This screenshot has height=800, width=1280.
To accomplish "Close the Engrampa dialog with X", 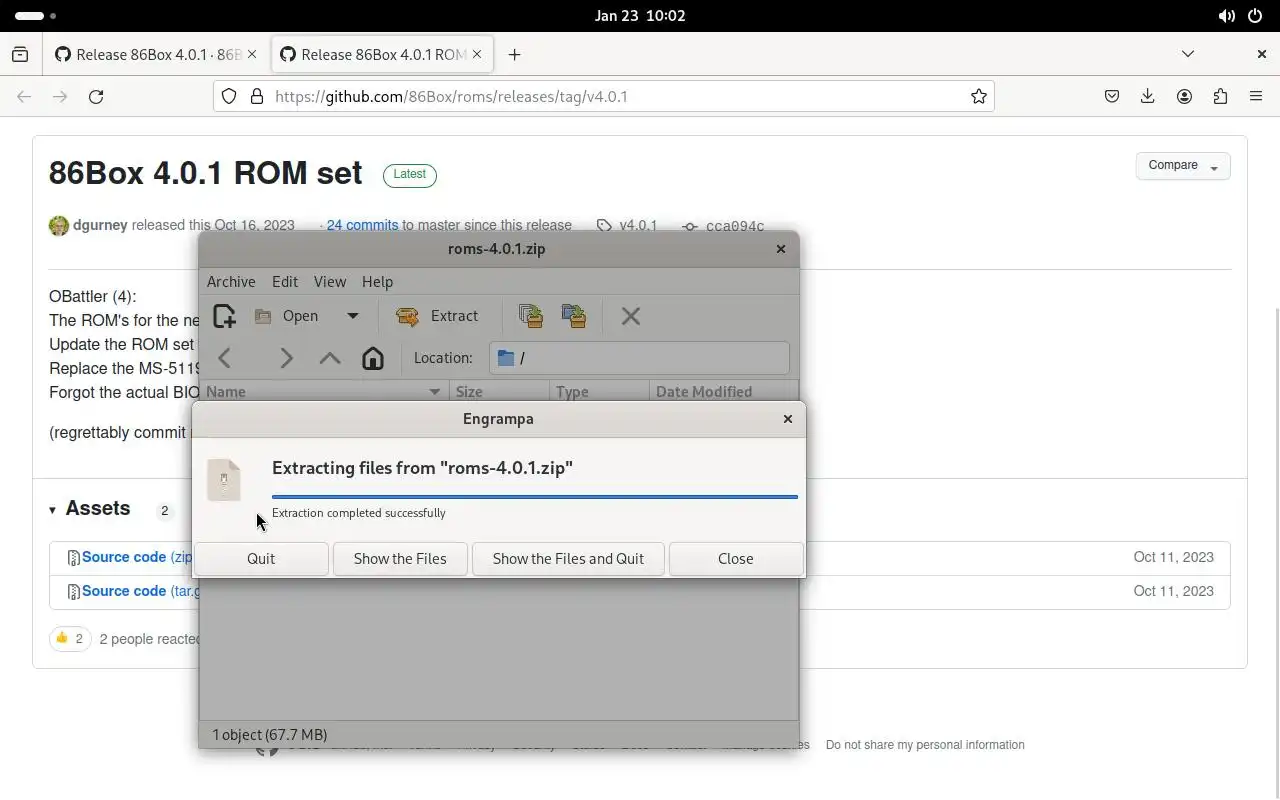I will pos(788,419).
